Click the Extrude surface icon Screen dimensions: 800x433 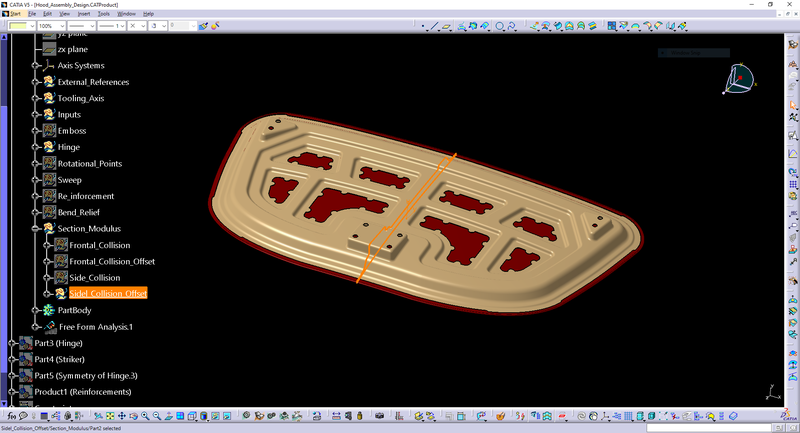(x=534, y=26)
